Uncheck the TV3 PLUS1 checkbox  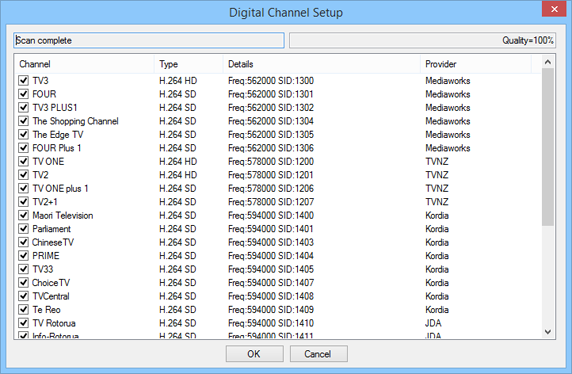[x=24, y=107]
